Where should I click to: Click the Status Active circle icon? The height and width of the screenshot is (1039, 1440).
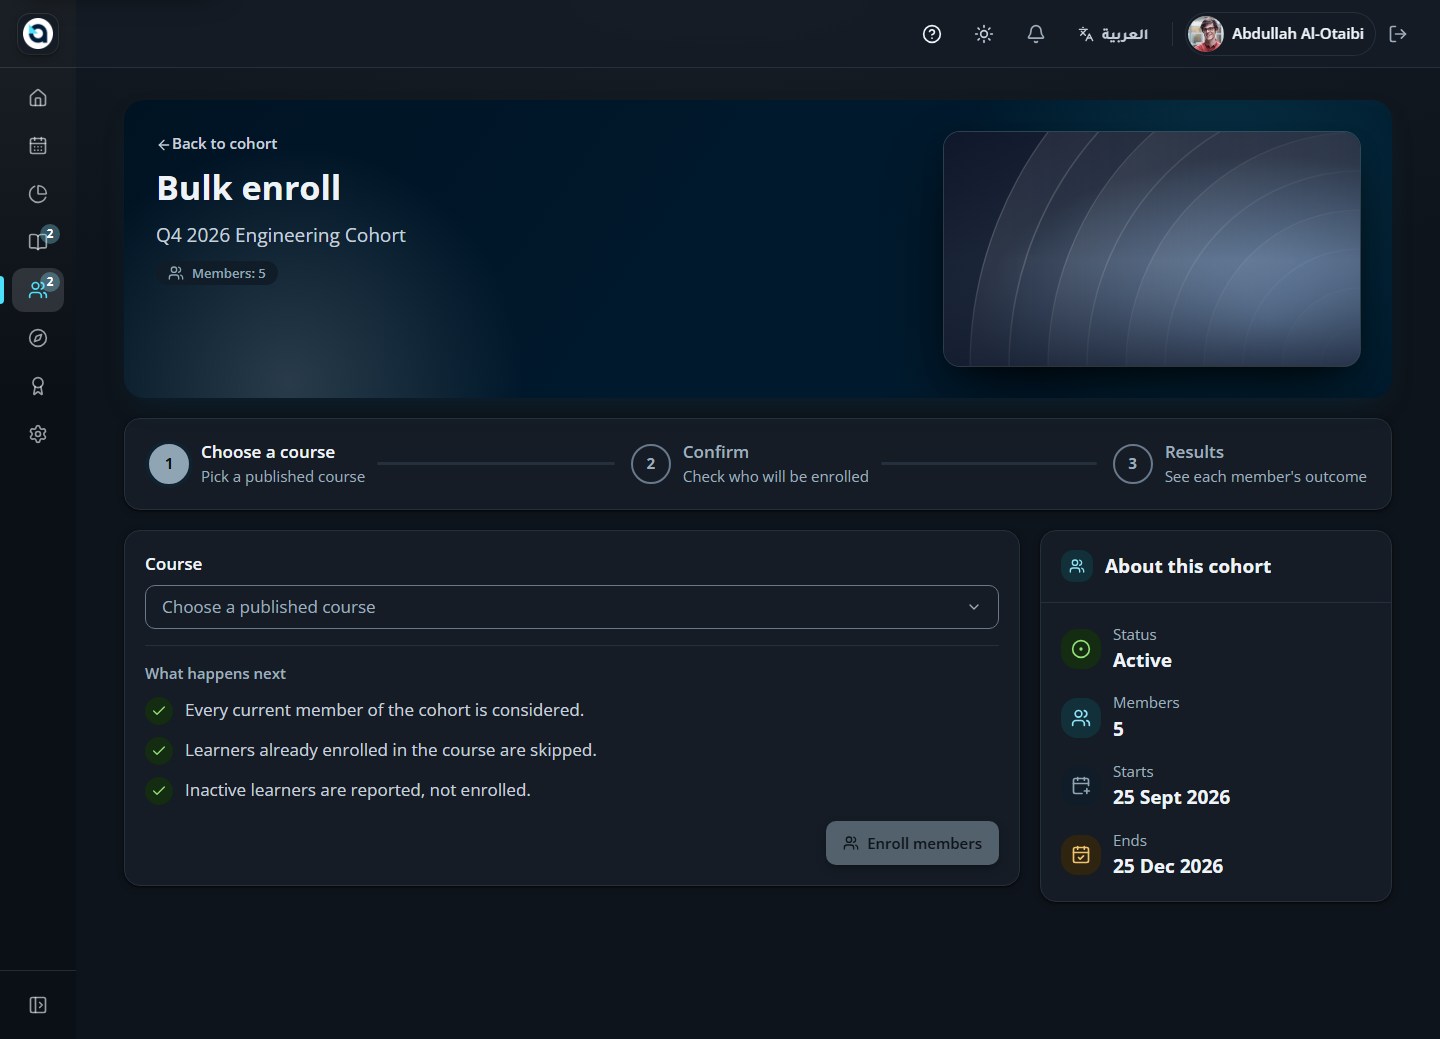tap(1081, 649)
